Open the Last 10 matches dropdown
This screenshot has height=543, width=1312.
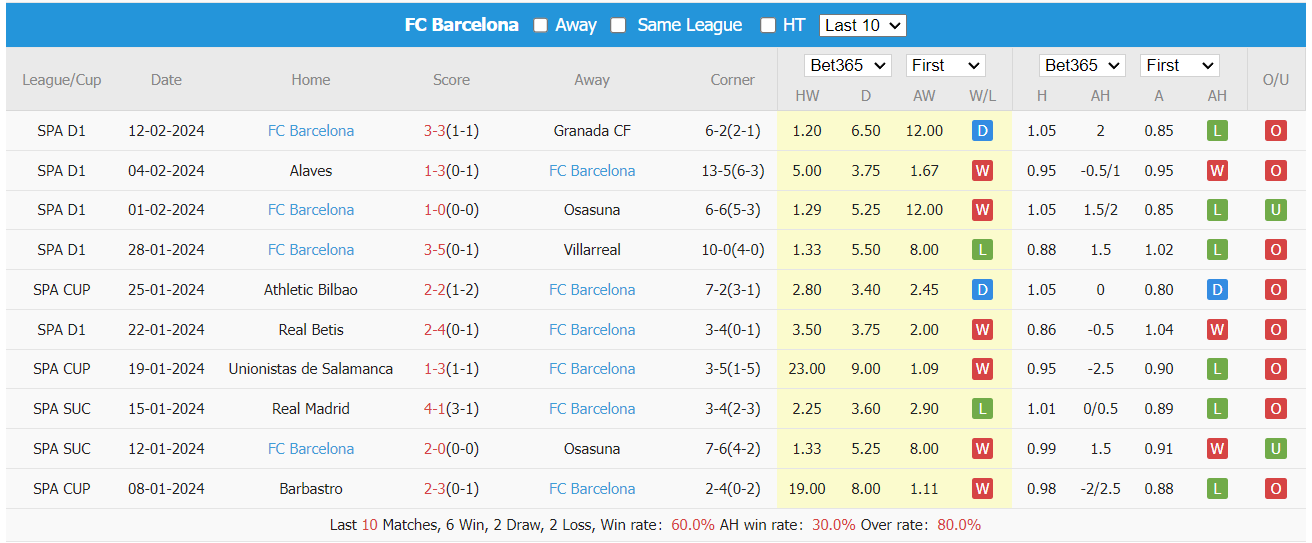coord(862,25)
